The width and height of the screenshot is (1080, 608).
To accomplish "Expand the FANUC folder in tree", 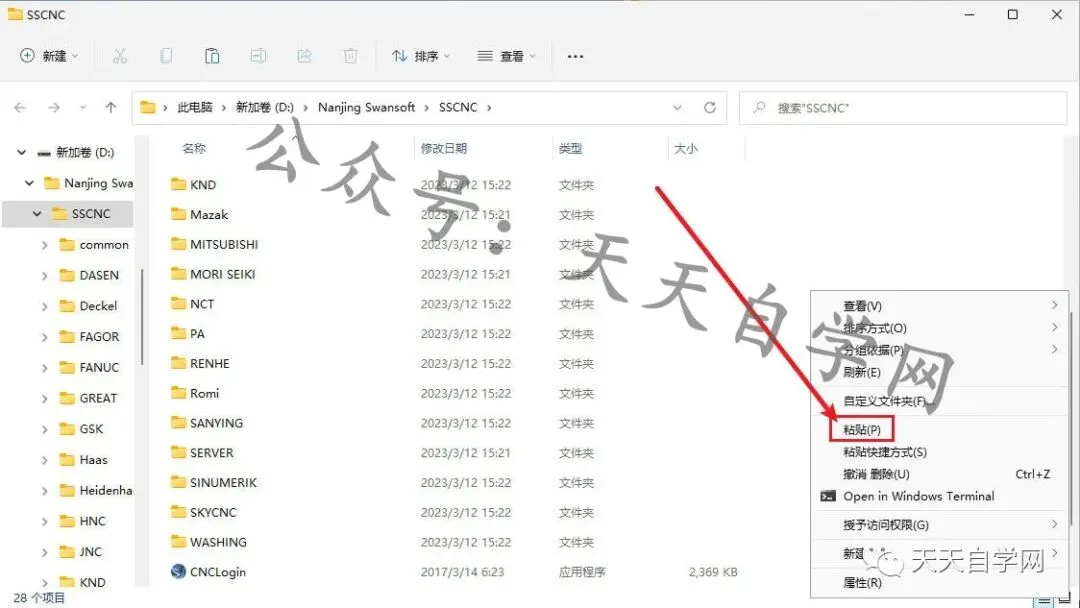I will [x=45, y=368].
